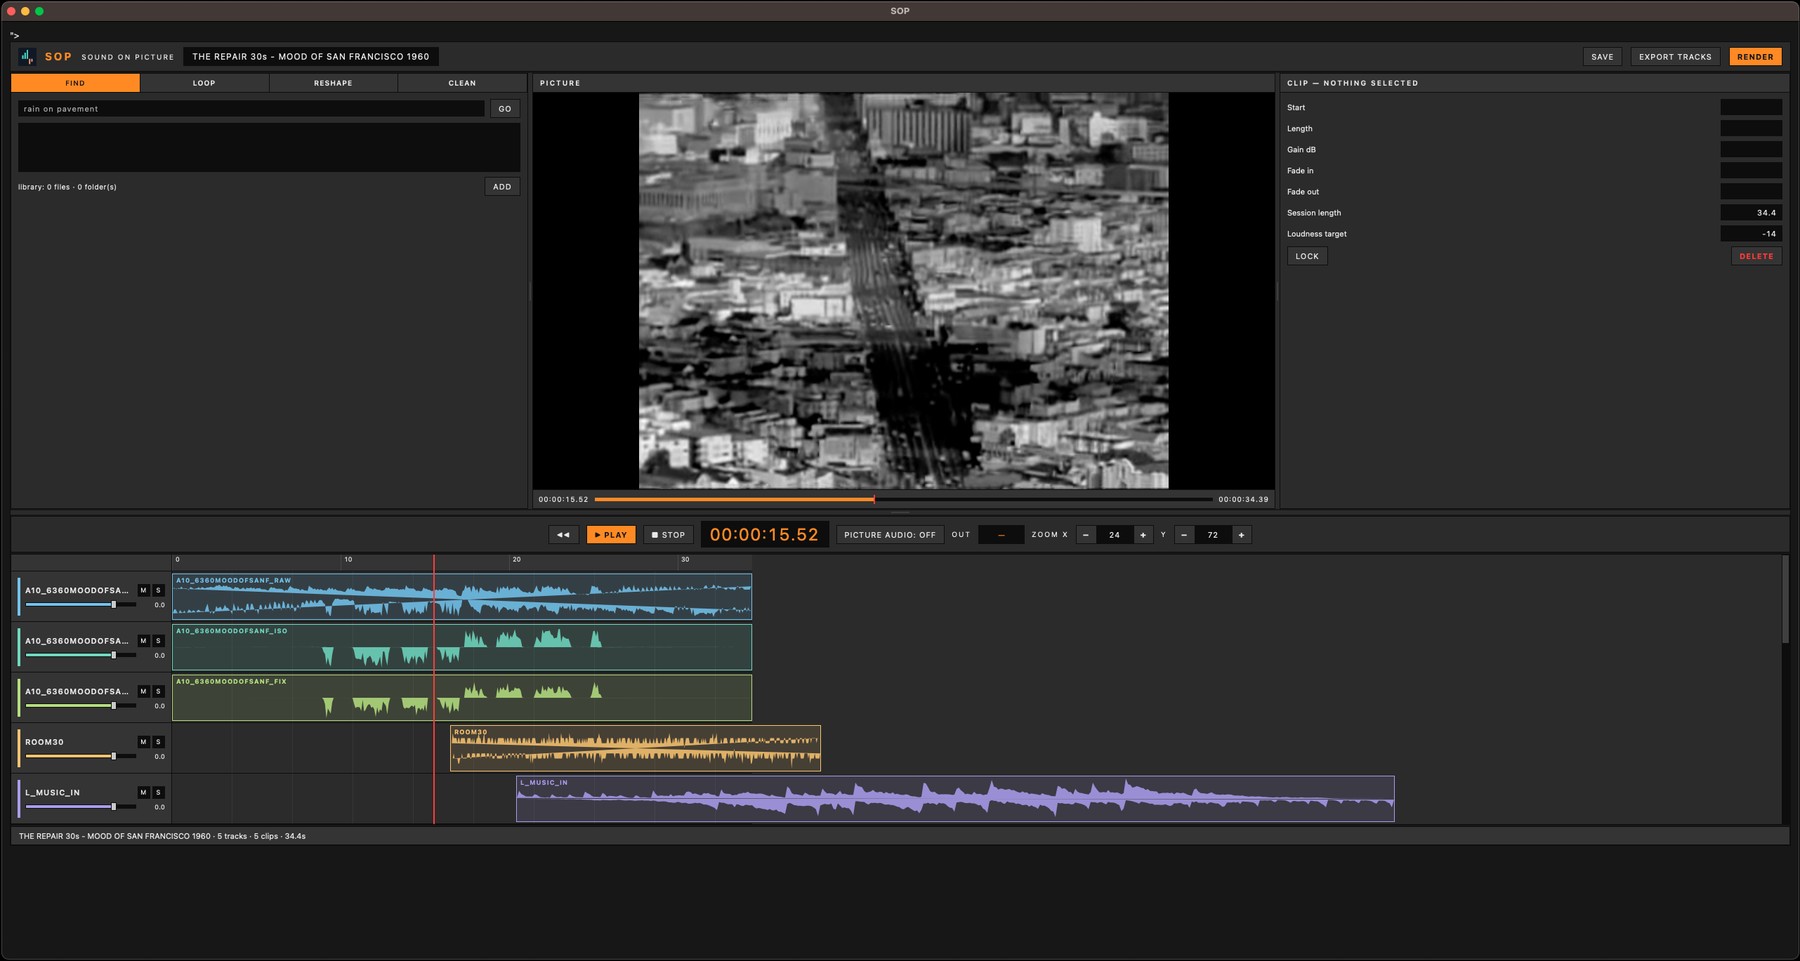Click the SAVE button
Image resolution: width=1800 pixels, height=961 pixels.
click(x=1602, y=57)
